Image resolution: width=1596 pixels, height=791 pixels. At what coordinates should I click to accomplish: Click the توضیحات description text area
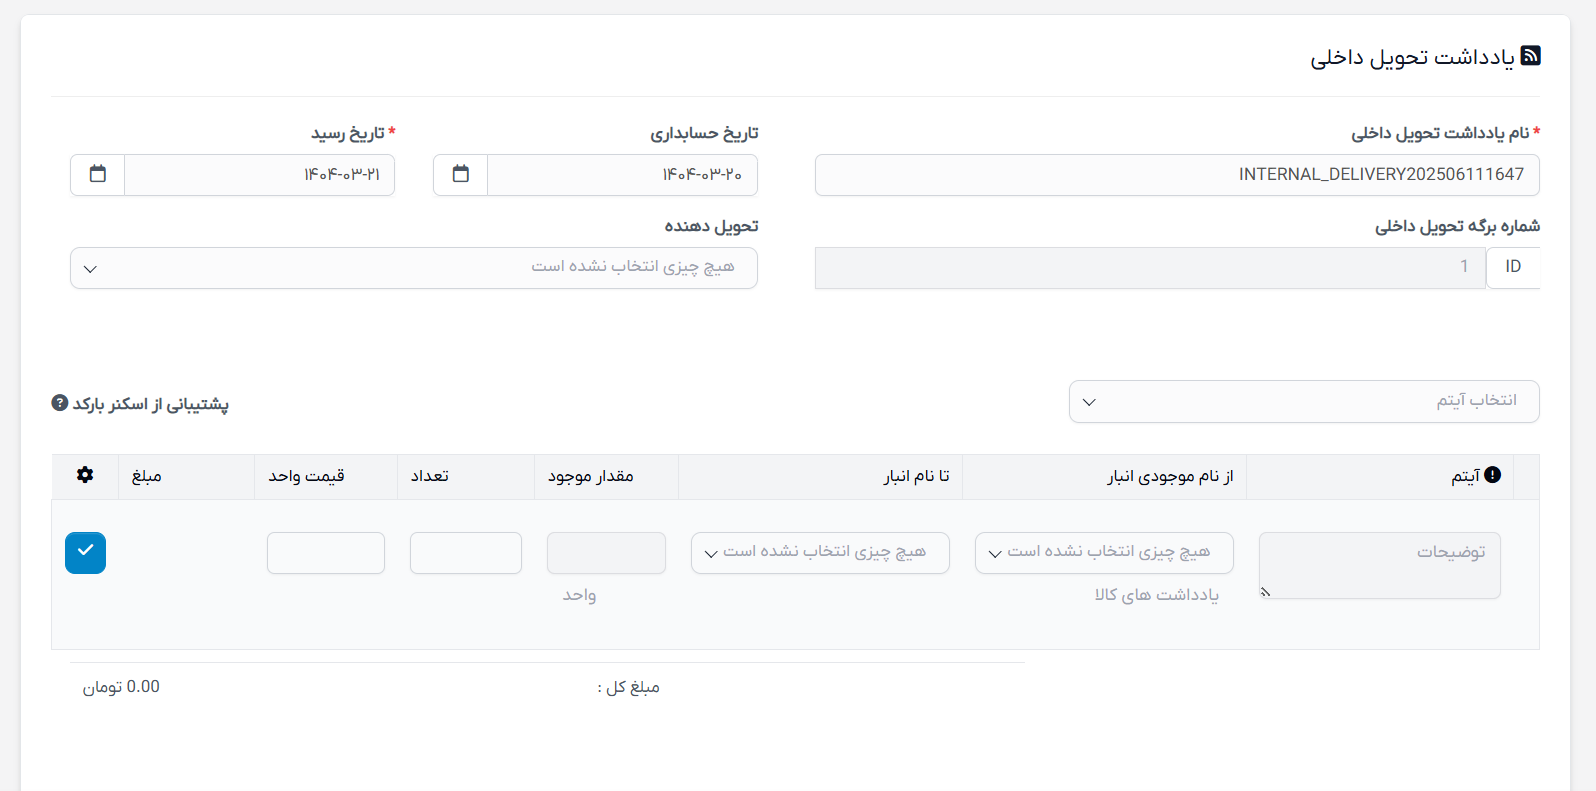pos(1380,566)
